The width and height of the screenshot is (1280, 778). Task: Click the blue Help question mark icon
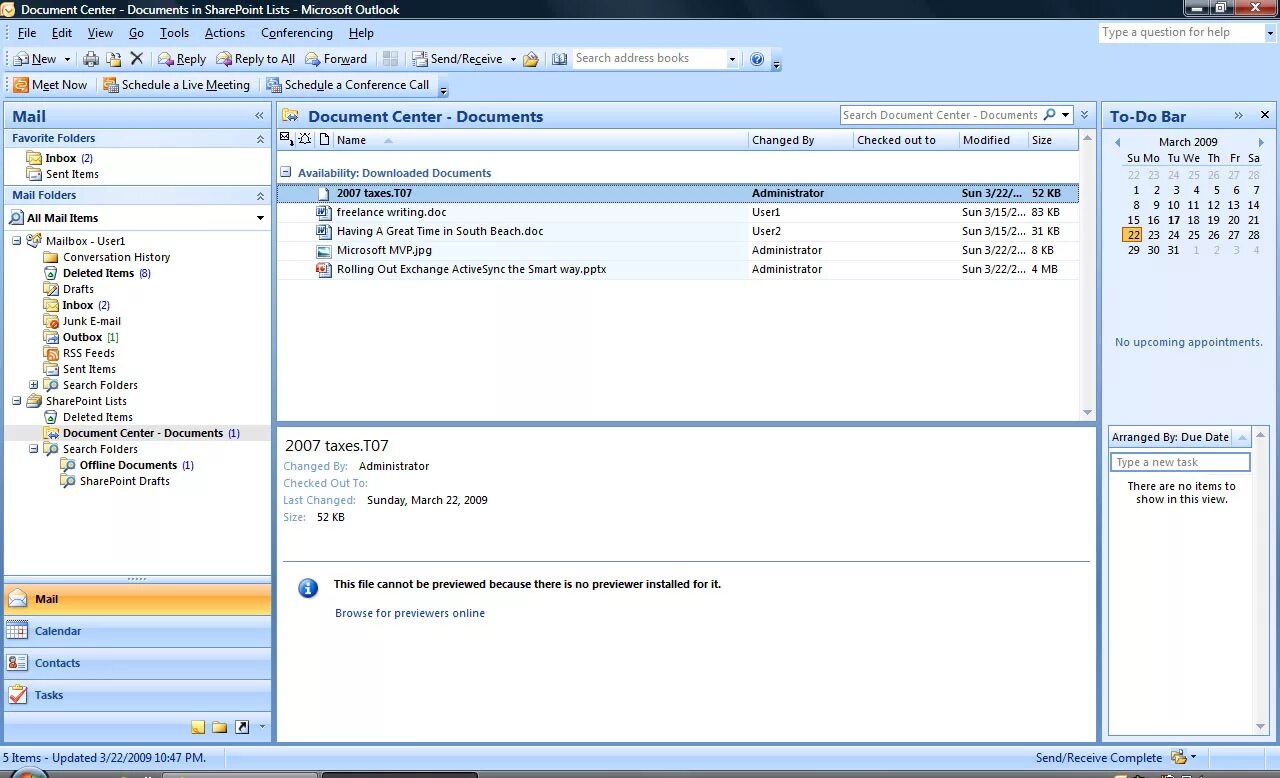[x=757, y=59]
